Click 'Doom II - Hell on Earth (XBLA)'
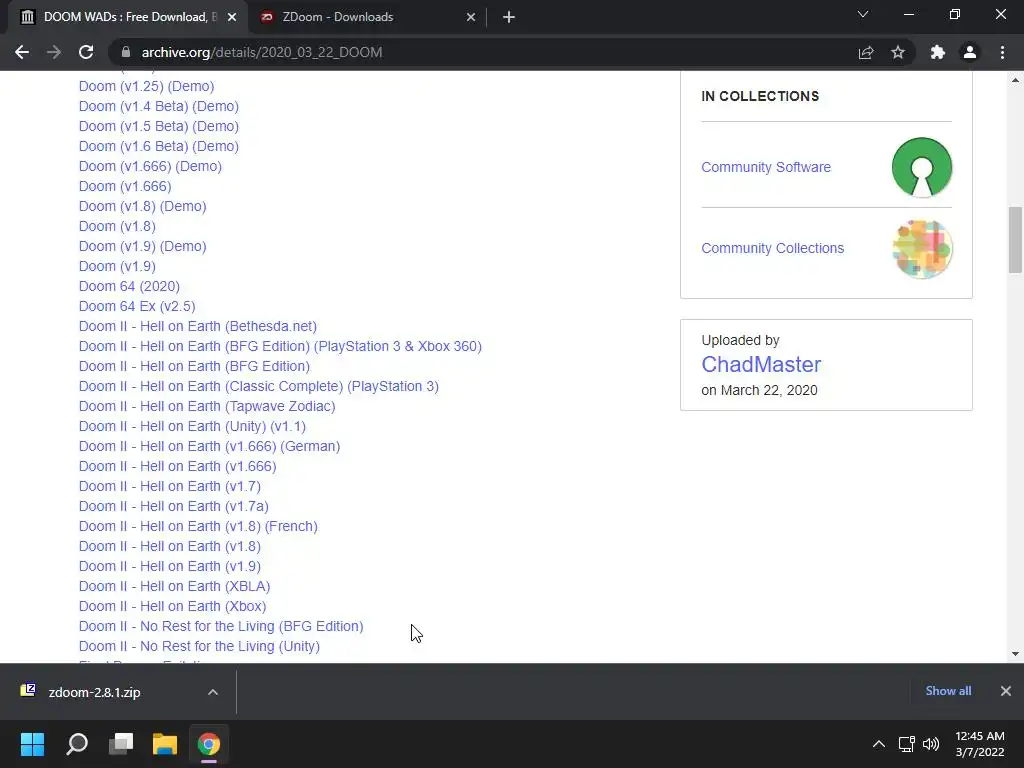The width and height of the screenshot is (1024, 768). [174, 586]
